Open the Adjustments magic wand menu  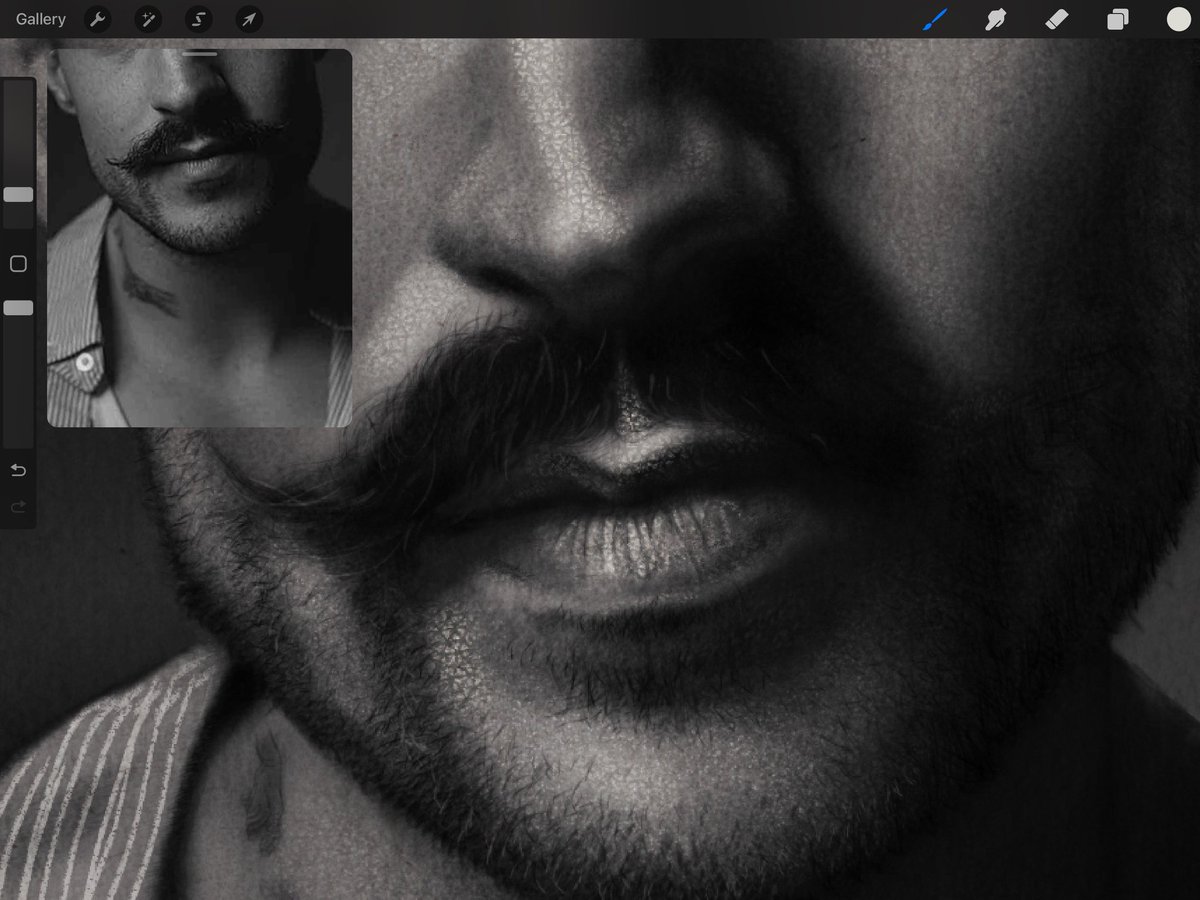click(x=148, y=19)
